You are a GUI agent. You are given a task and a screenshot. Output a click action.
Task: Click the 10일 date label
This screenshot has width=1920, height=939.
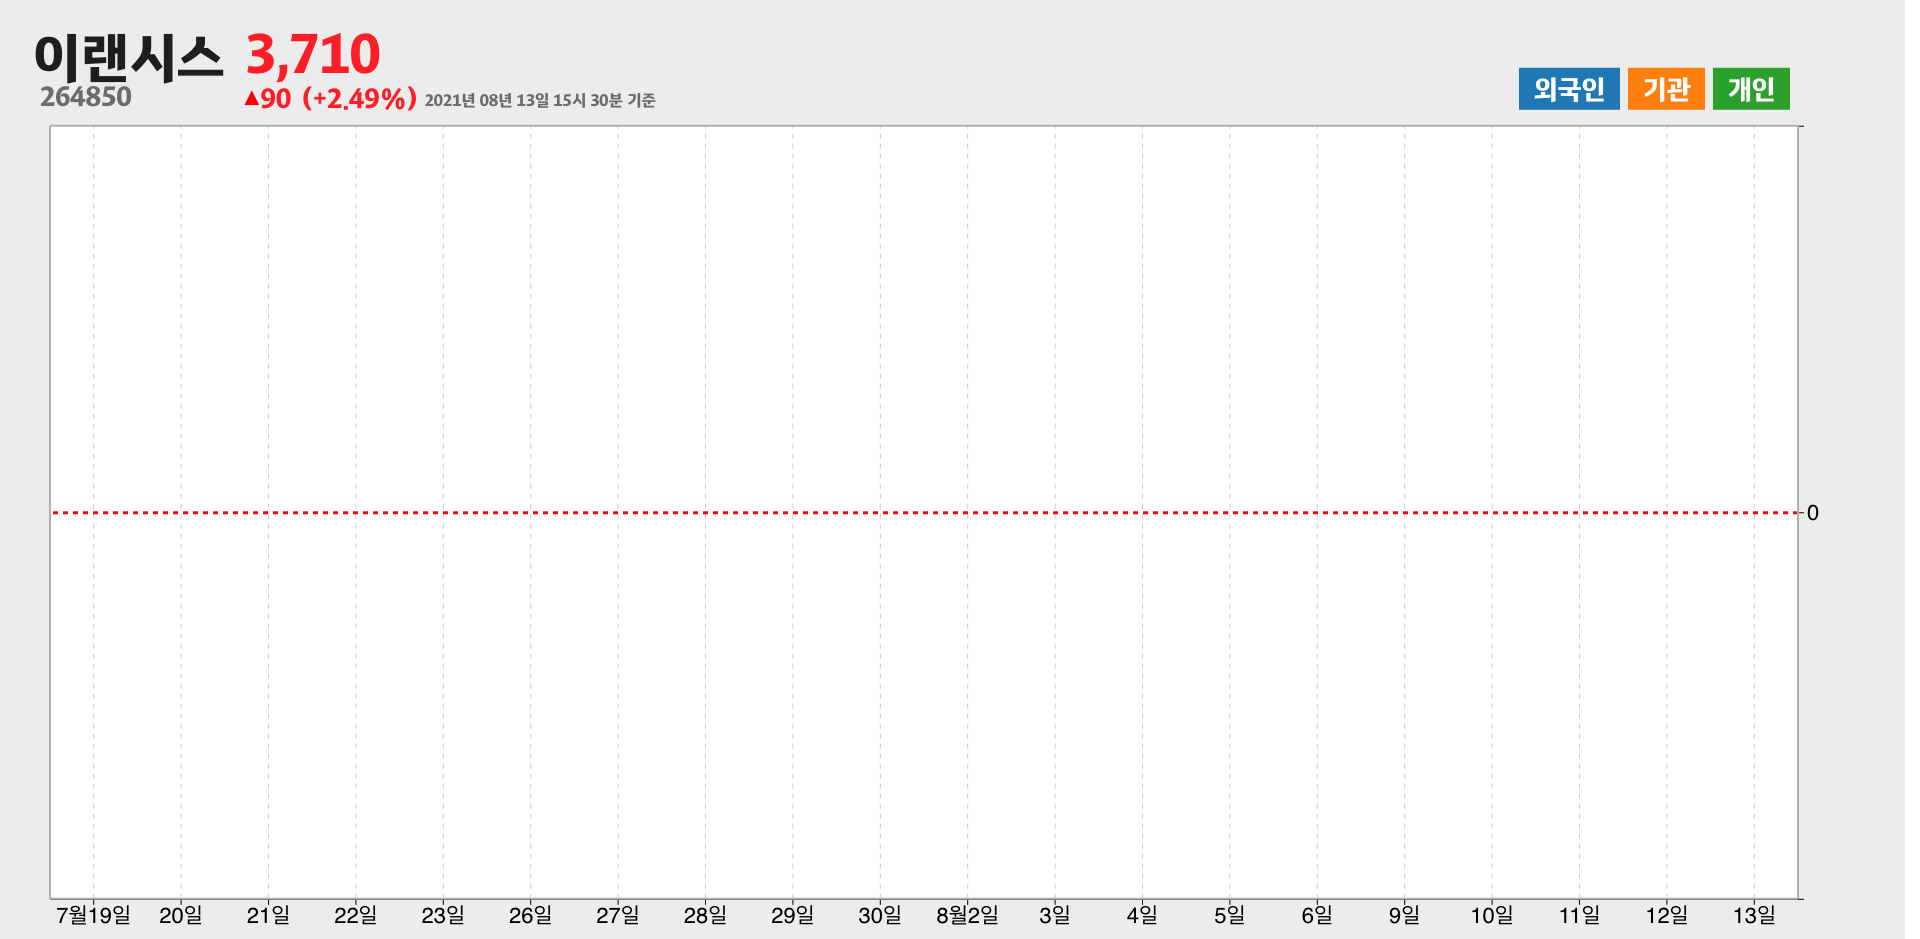[x=1492, y=915]
